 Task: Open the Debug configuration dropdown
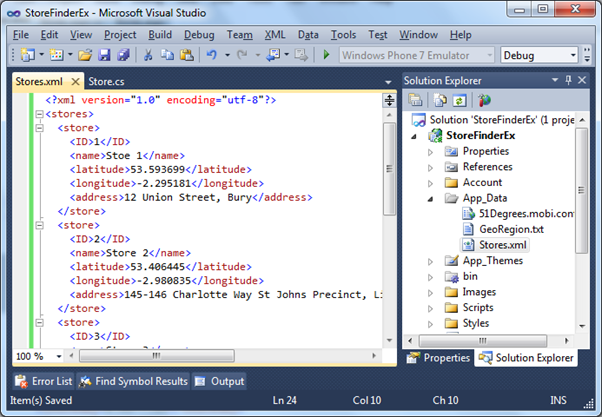click(x=573, y=55)
